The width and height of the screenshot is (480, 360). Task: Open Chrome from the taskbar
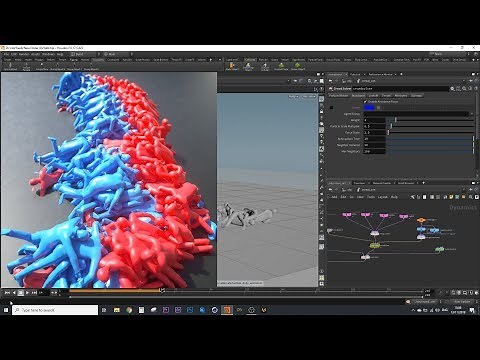tap(129, 310)
